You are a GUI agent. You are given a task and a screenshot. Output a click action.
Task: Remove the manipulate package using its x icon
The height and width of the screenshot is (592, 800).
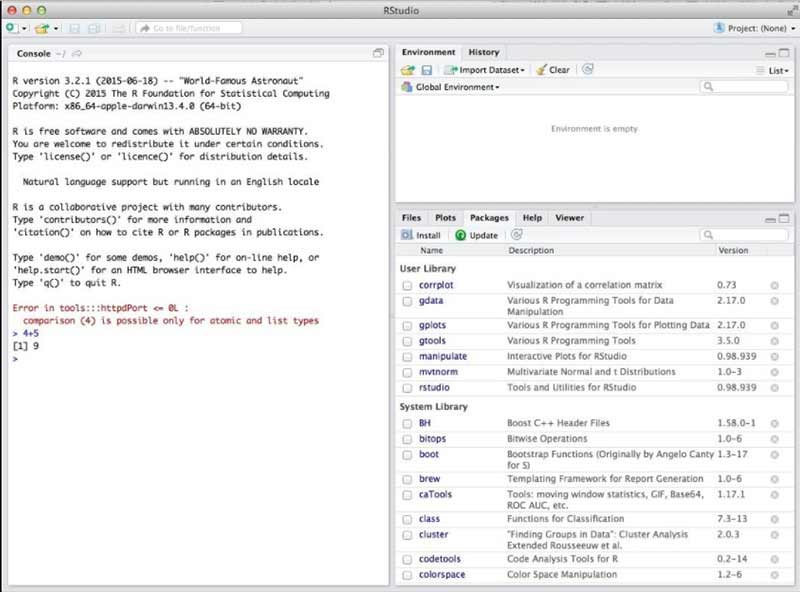(x=774, y=357)
